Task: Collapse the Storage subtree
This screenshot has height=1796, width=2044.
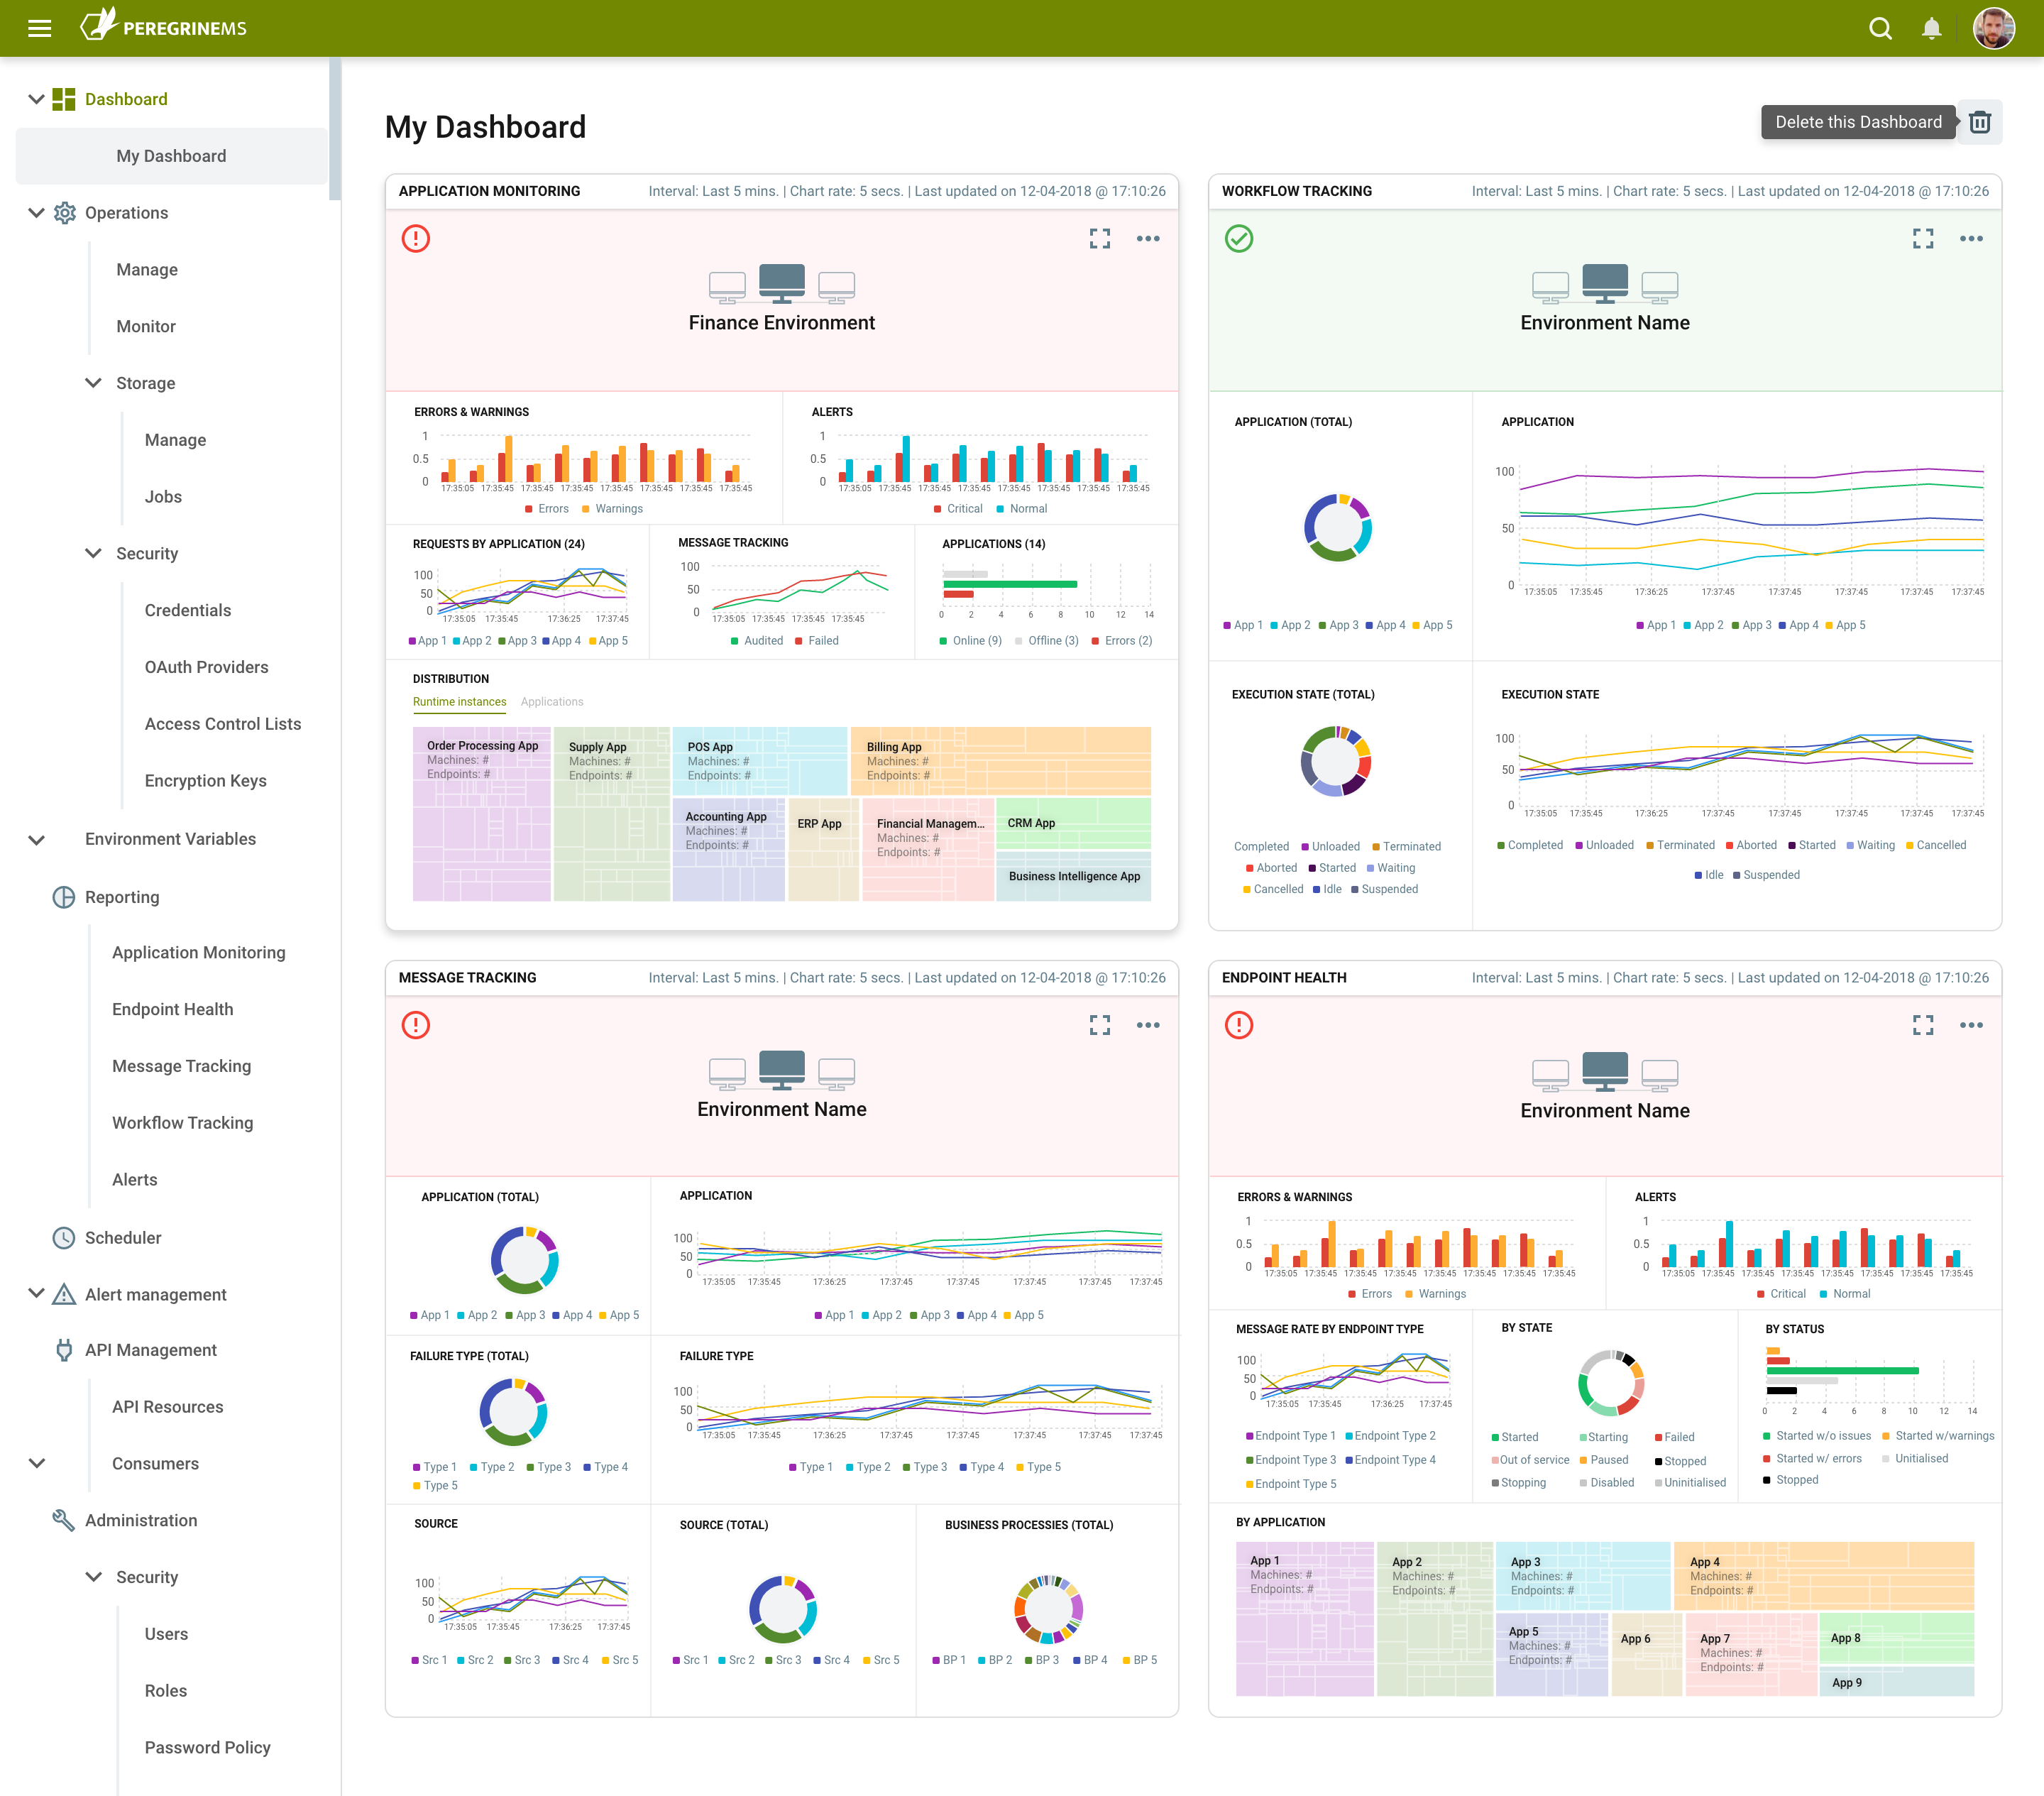Action: (x=93, y=383)
